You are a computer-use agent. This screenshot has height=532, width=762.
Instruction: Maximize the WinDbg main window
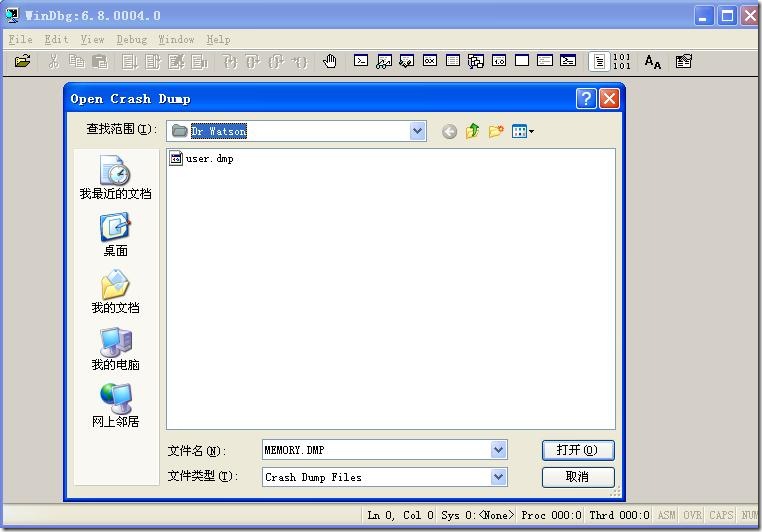727,16
